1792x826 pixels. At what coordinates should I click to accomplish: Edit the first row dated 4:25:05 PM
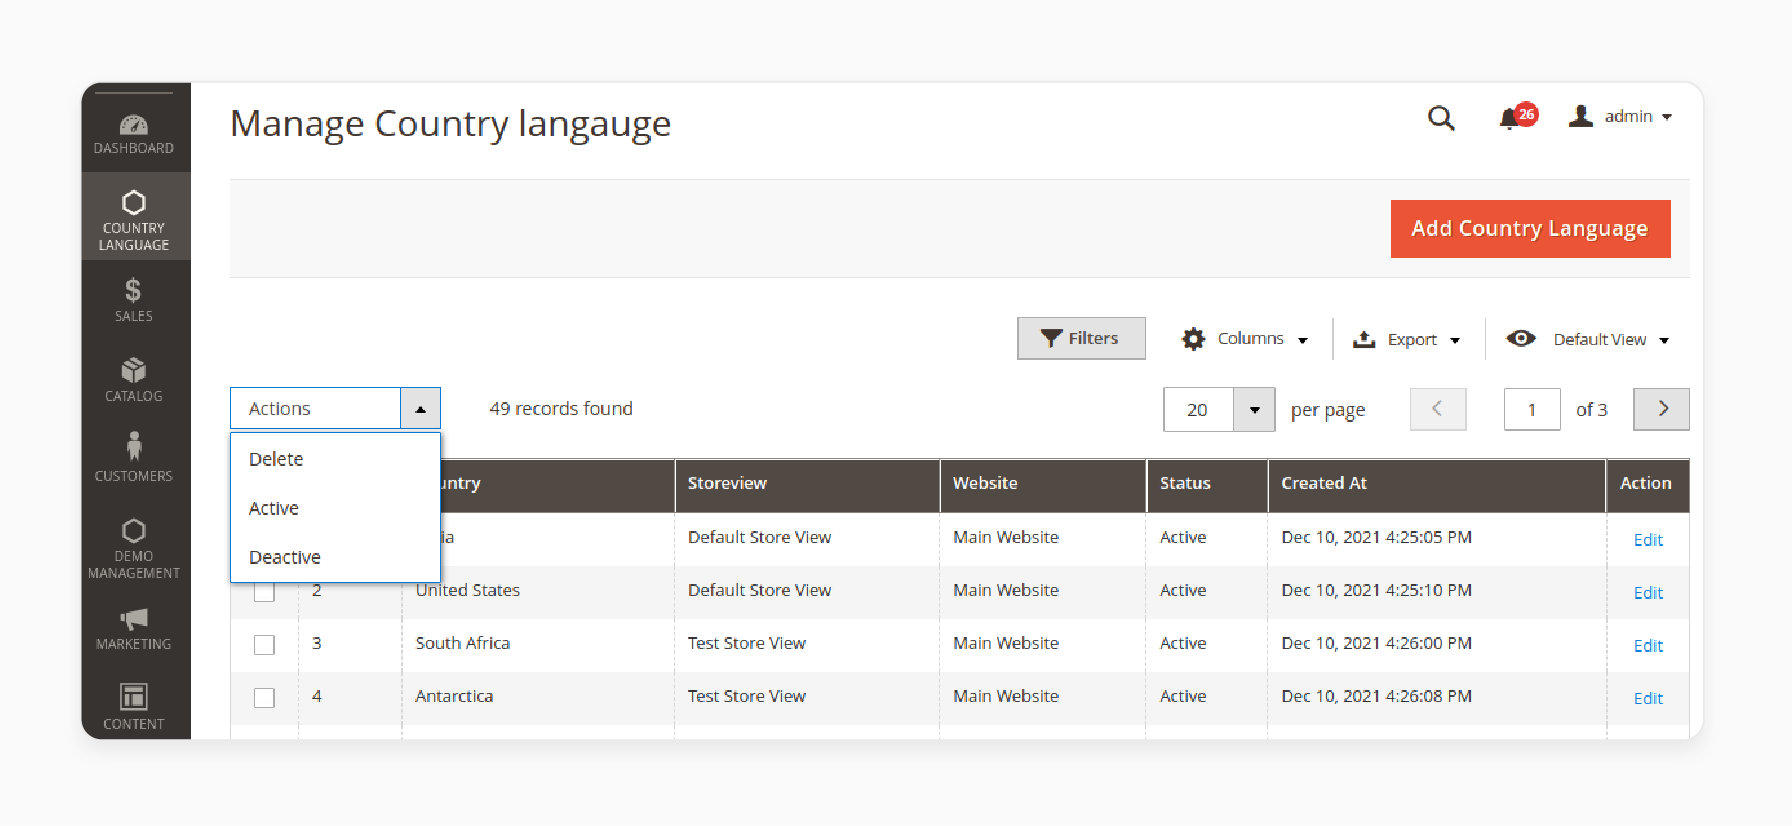(x=1648, y=540)
